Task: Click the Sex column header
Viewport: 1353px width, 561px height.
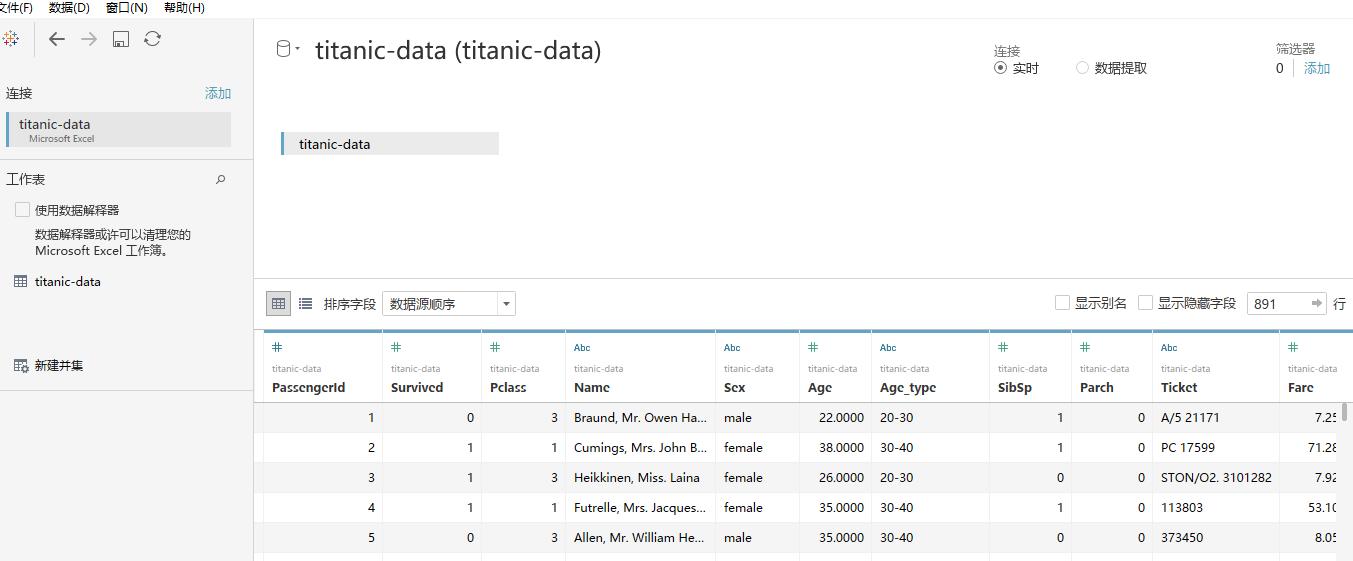Action: [734, 387]
